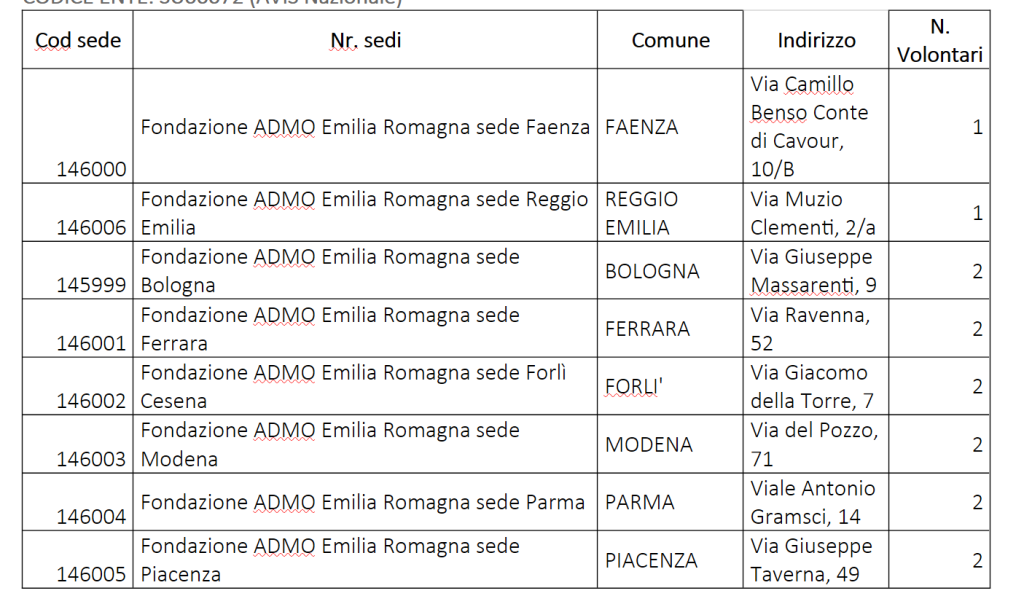
Task: Click the "Cod sede" column header
Action: coord(78,41)
